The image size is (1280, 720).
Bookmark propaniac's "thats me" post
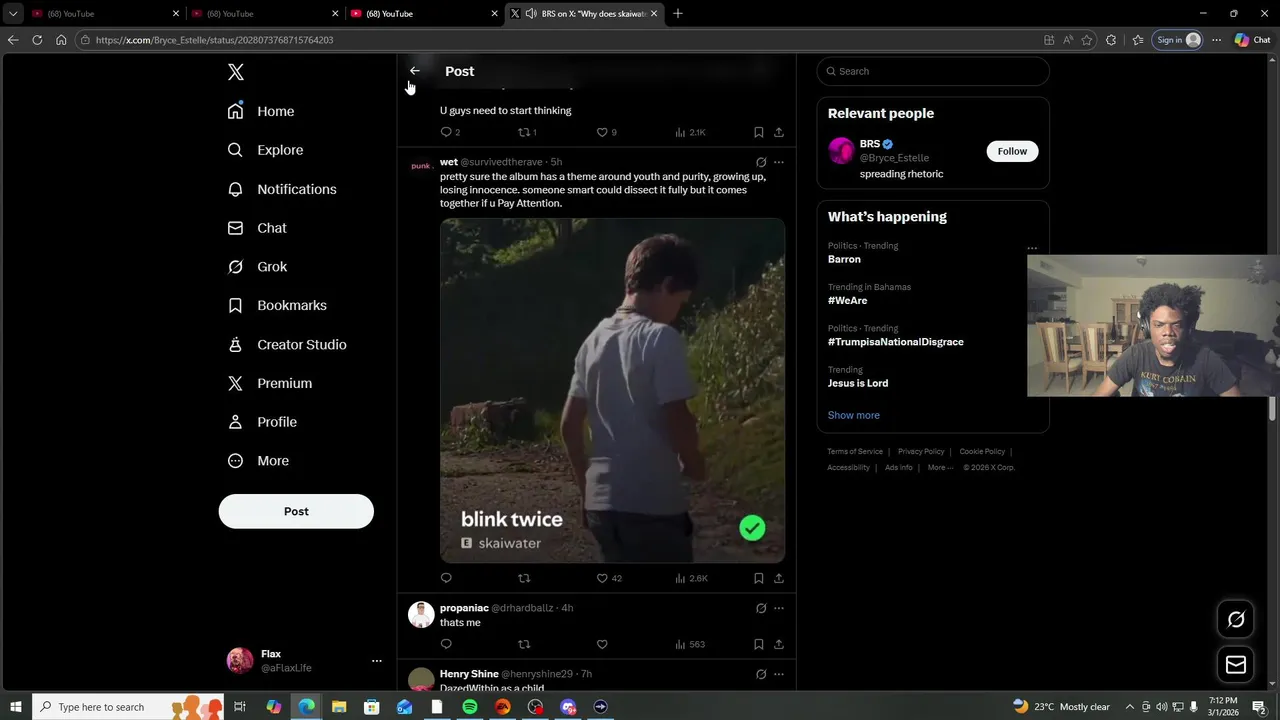(x=759, y=644)
